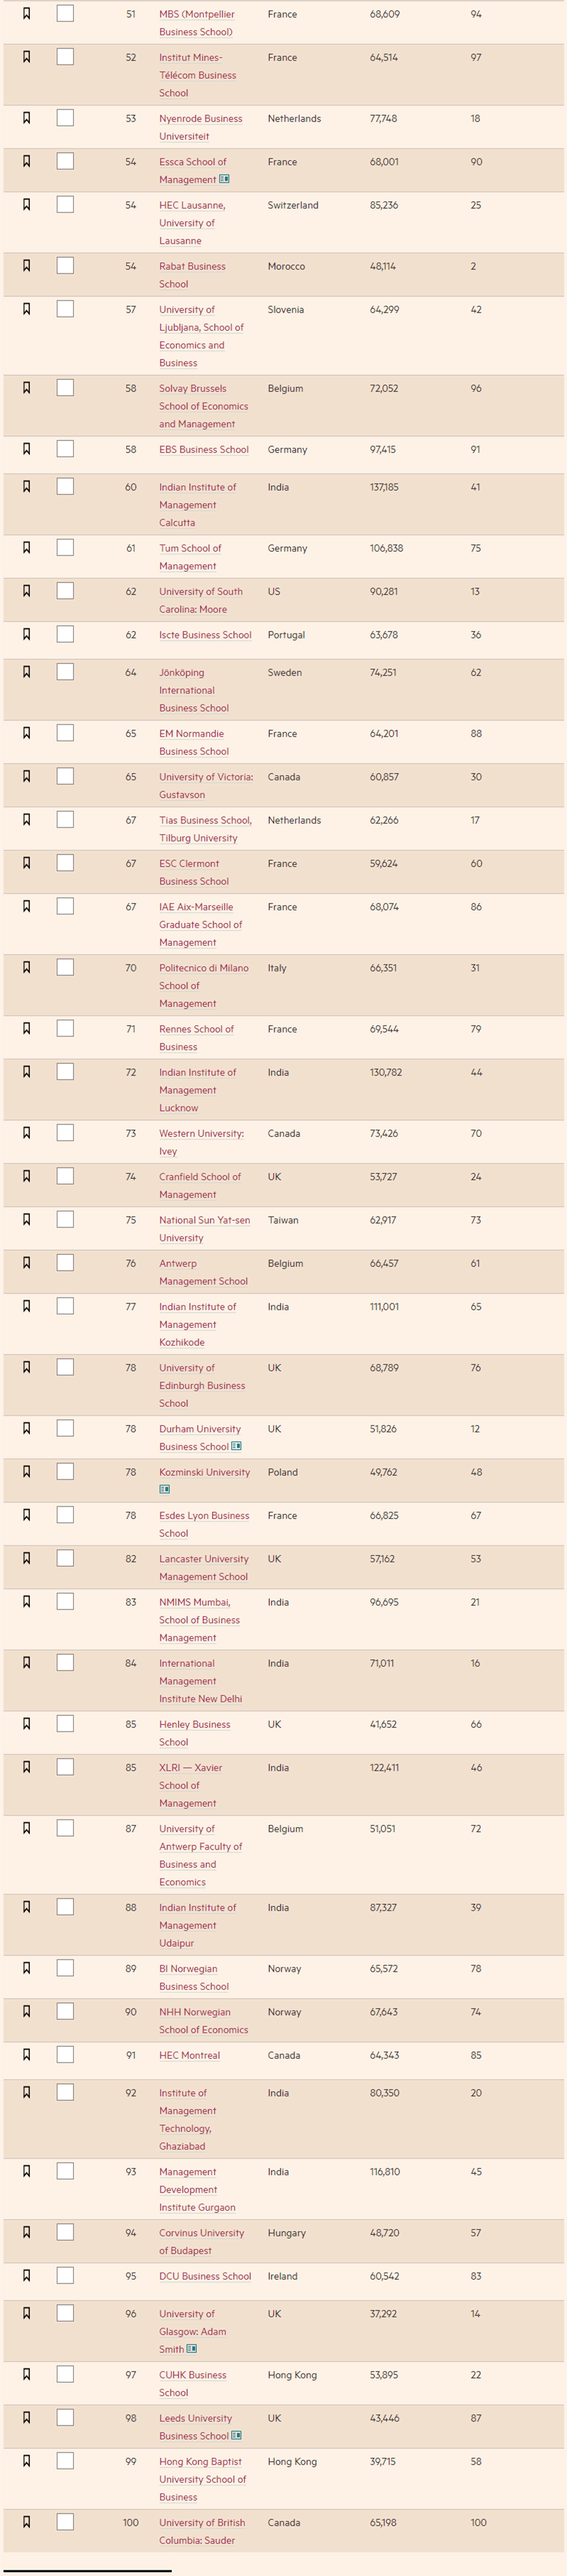
Task: Bookmark the Institut Mines-Télécom Business School row
Action: (26, 57)
